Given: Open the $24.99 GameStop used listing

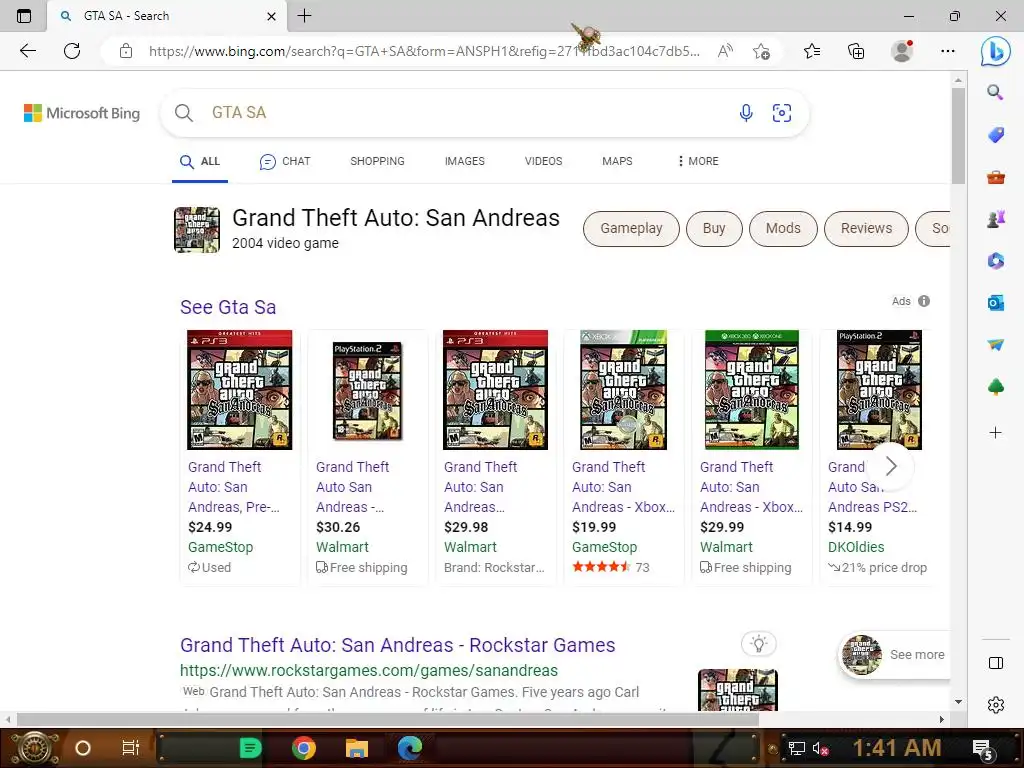Looking at the screenshot, I should [240, 457].
